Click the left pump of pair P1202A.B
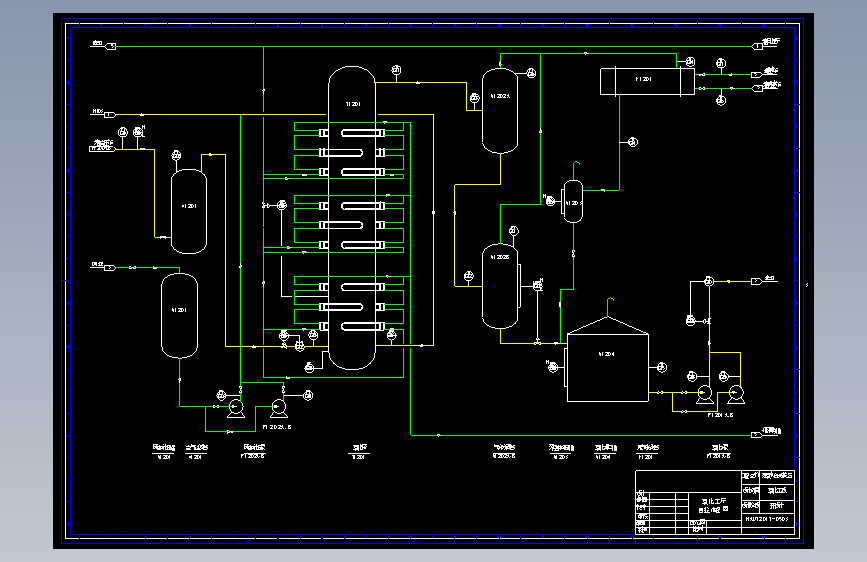Screen dimensions: 867x562 point(236,408)
